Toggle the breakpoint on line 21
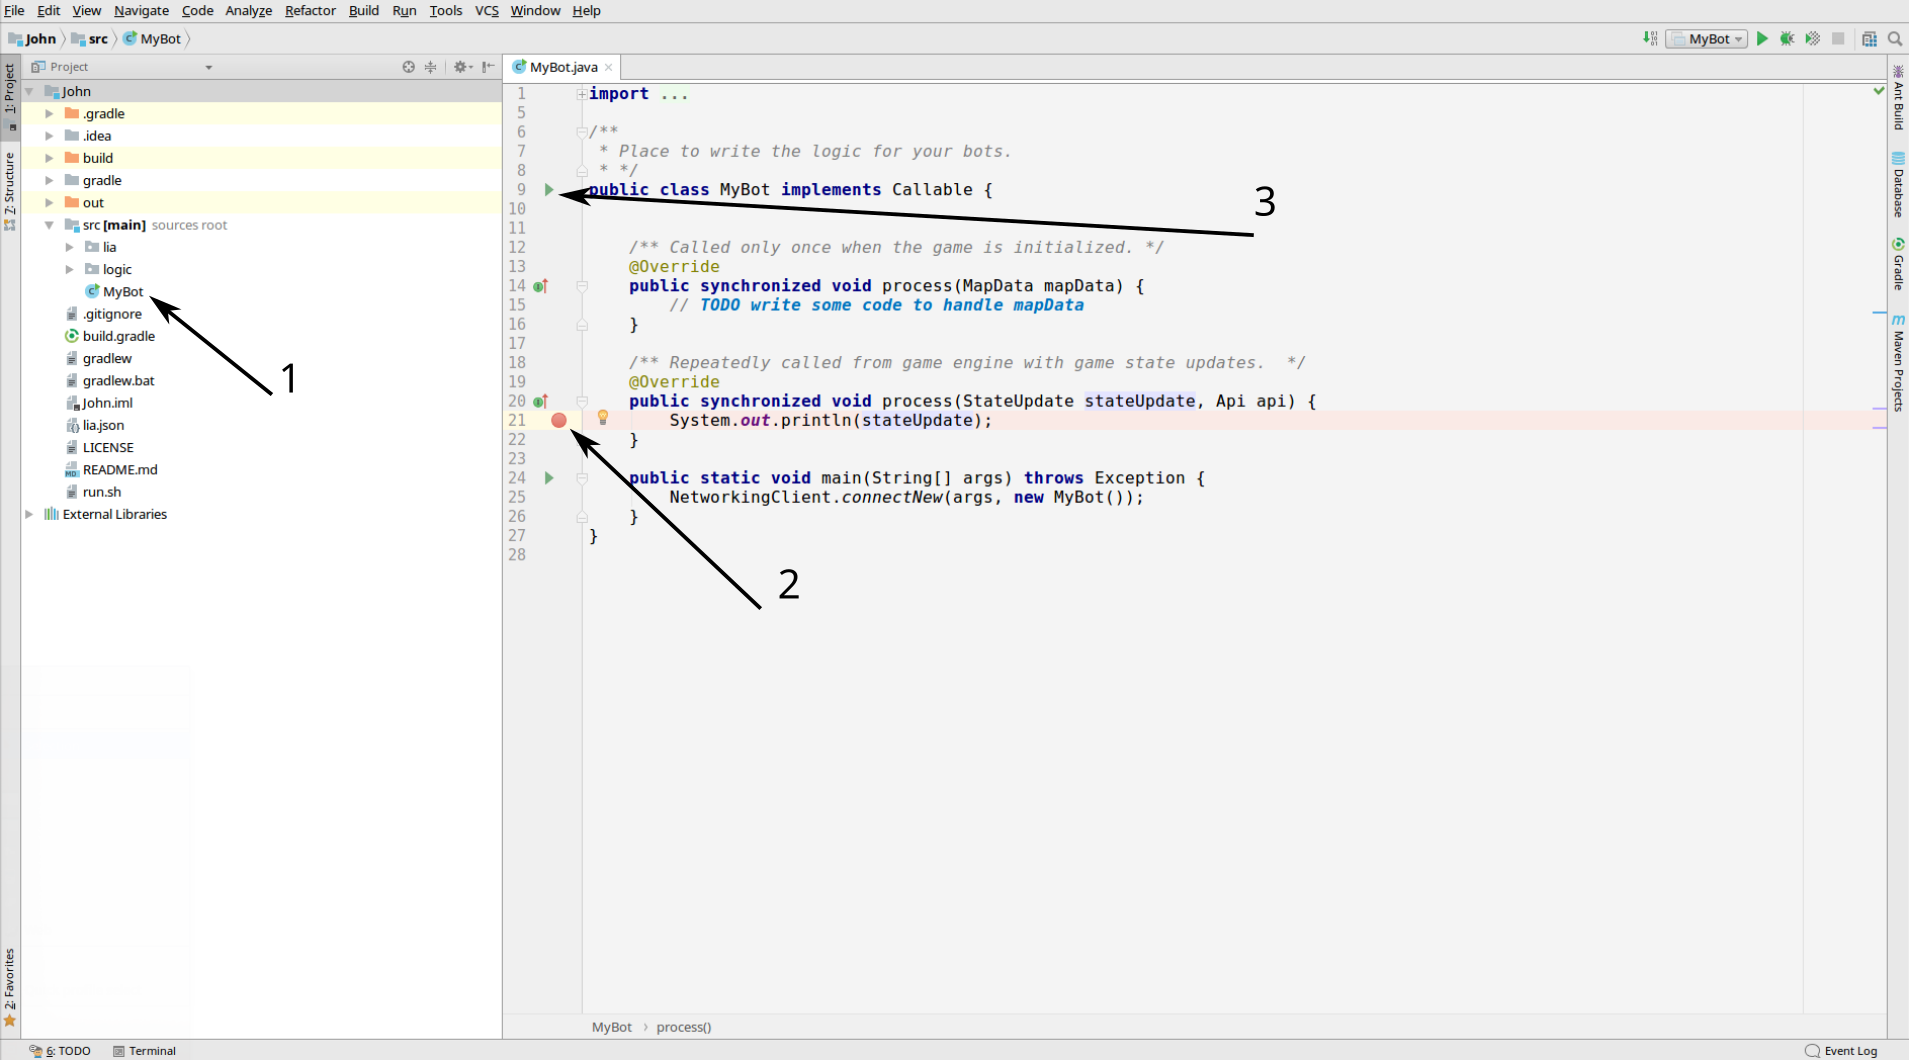 click(558, 420)
